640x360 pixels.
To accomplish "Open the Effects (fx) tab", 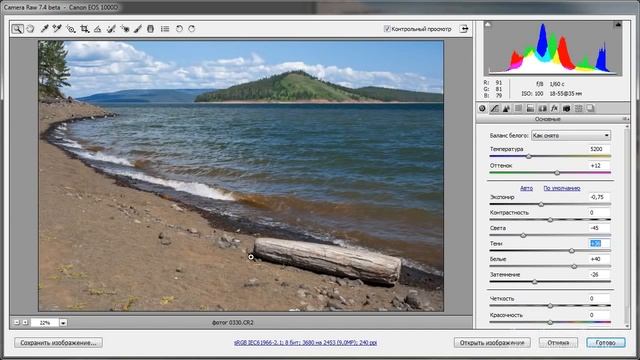I will click(x=554, y=108).
